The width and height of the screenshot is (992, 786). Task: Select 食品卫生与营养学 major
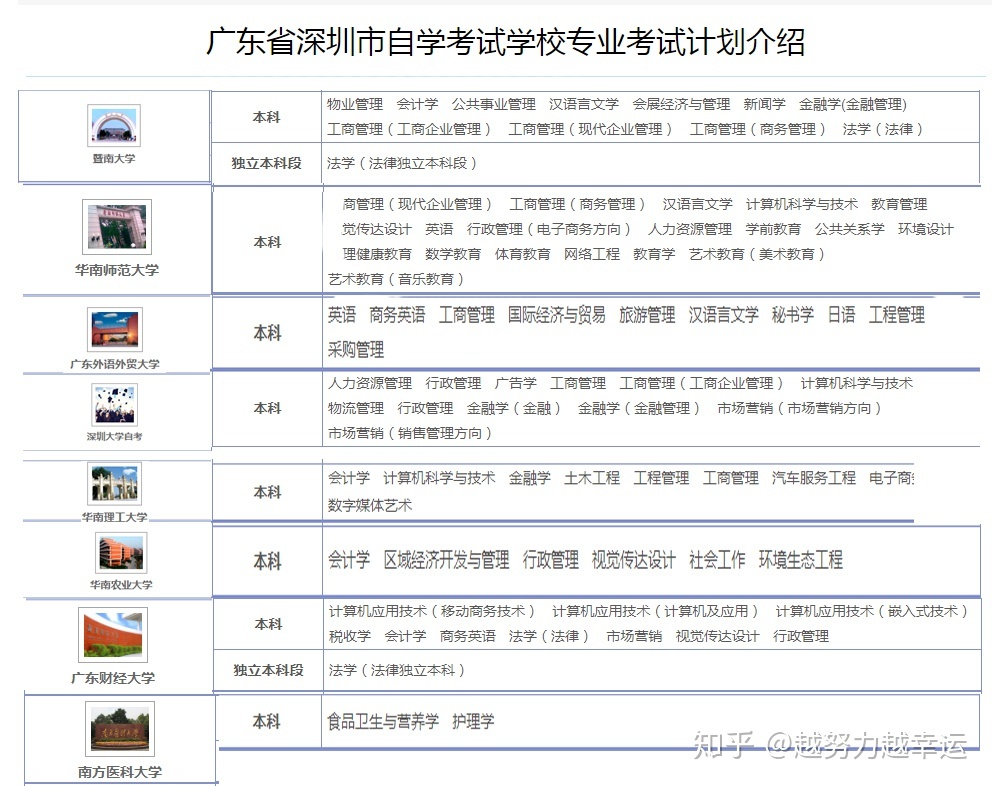(383, 721)
